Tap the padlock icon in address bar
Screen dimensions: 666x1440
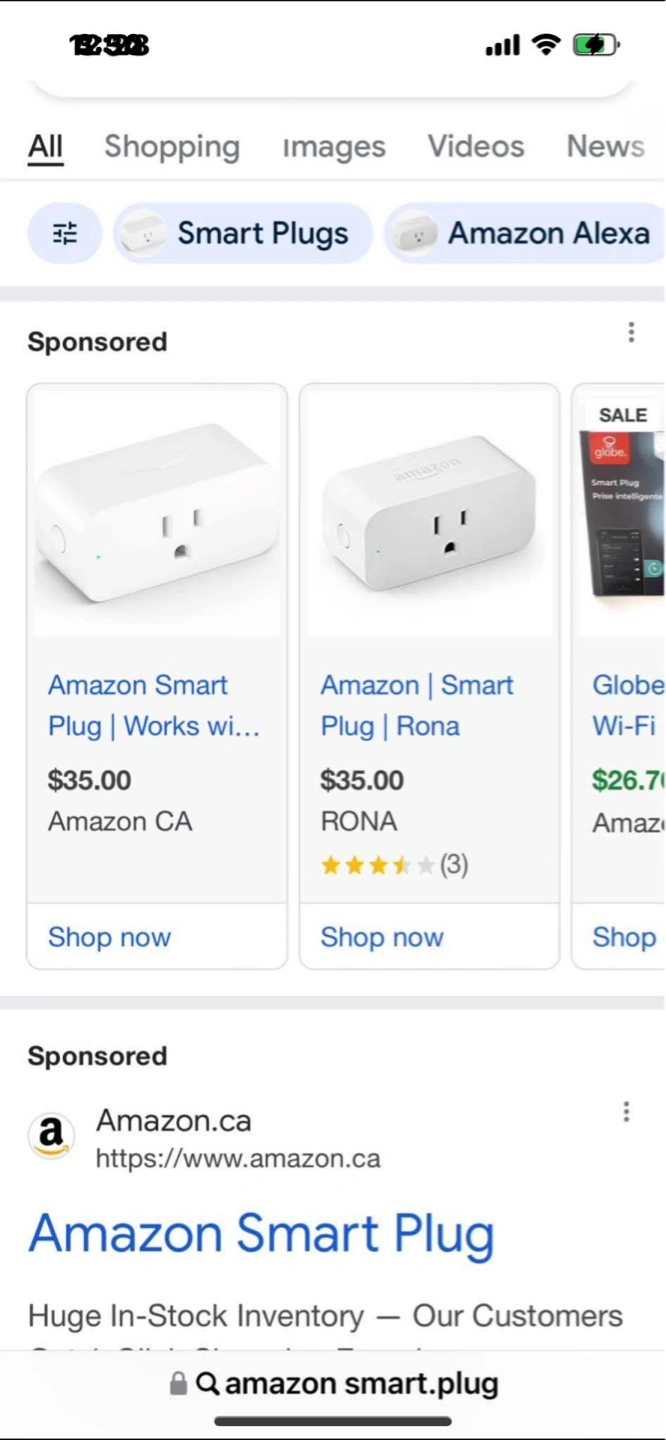pos(178,1384)
